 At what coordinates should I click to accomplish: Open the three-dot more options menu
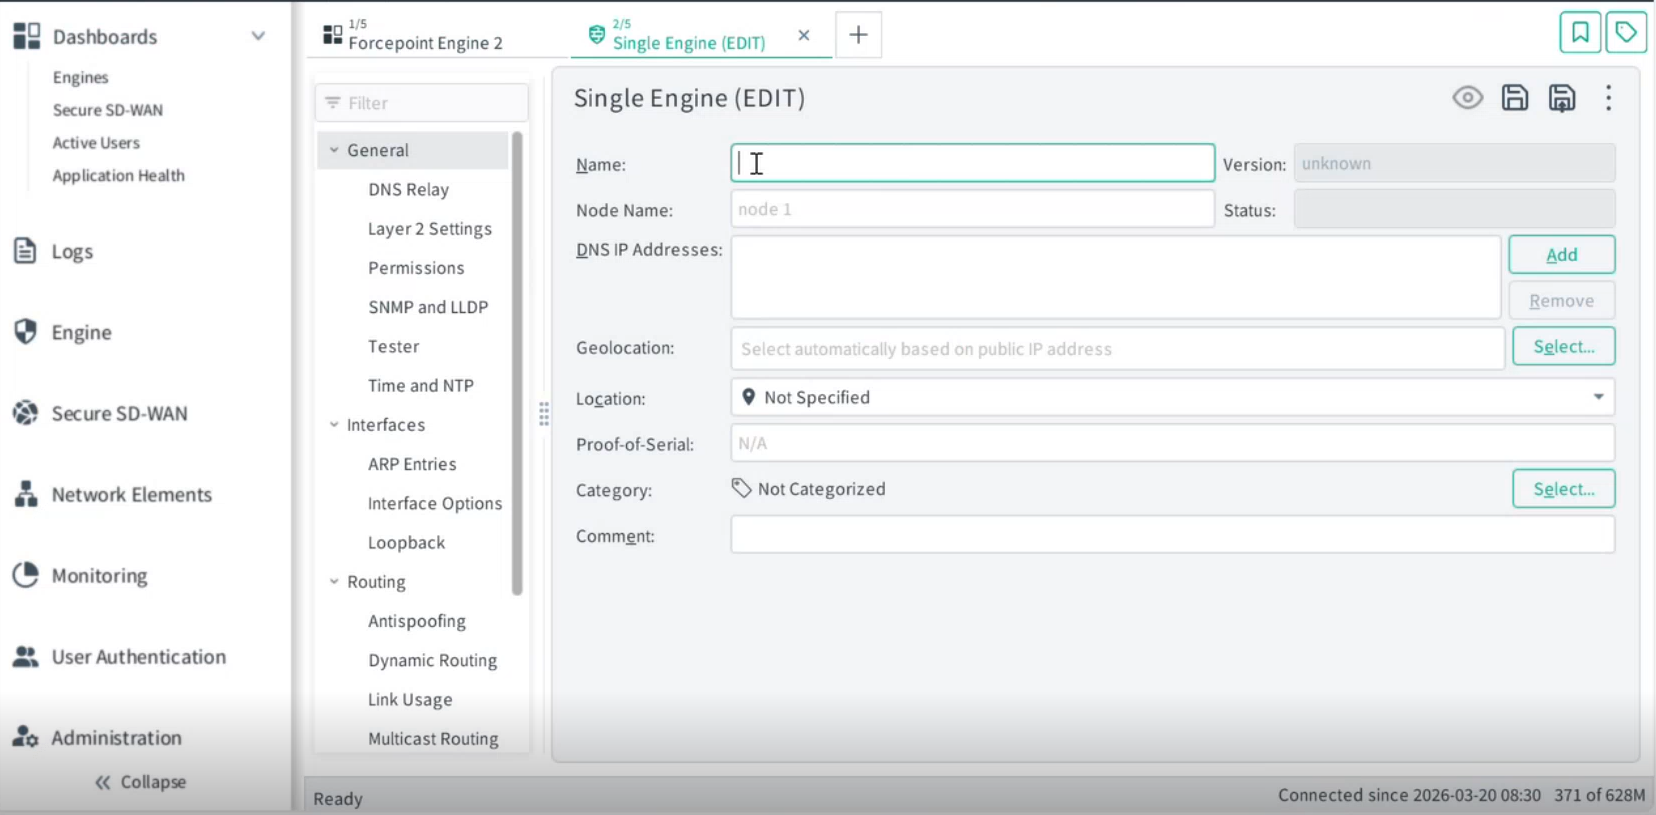click(x=1608, y=97)
